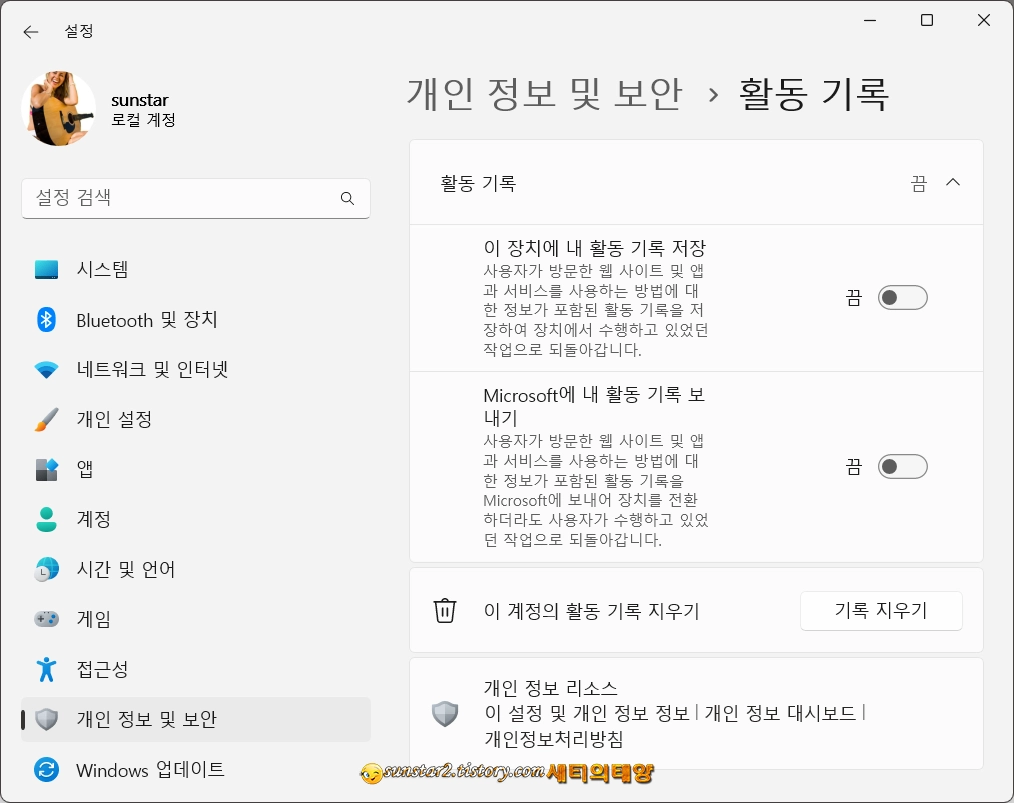This screenshot has width=1014, height=803.
Task: Select the 앱 icon in the sidebar
Action: [46, 469]
